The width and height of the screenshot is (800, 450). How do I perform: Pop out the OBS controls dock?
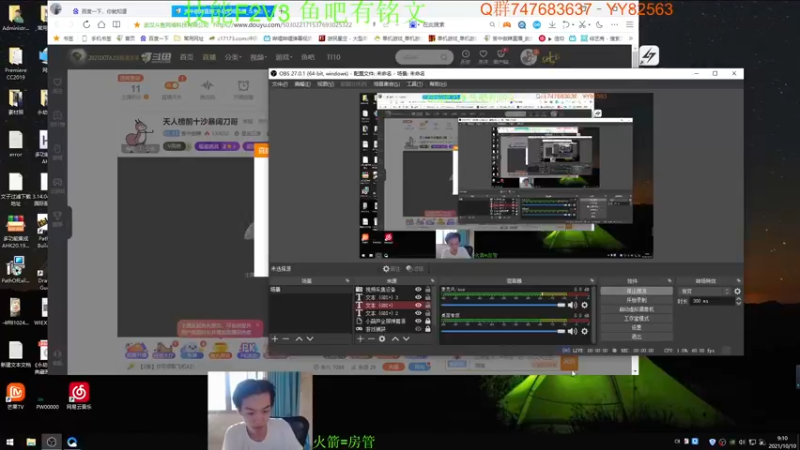pyautogui.click(x=669, y=281)
